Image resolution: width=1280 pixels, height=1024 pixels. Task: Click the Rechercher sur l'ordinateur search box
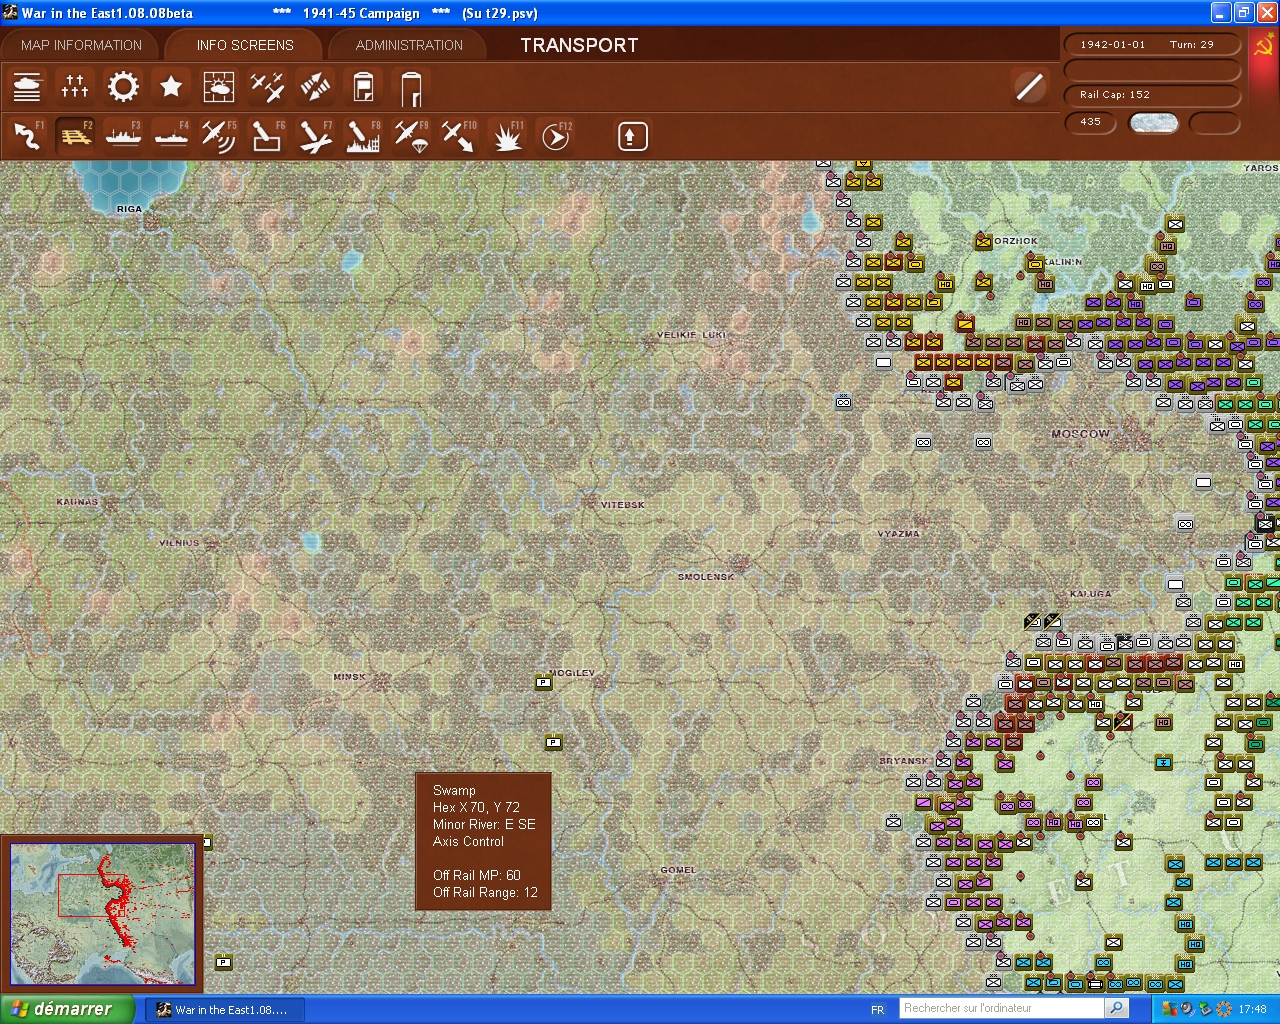tap(1002, 1008)
